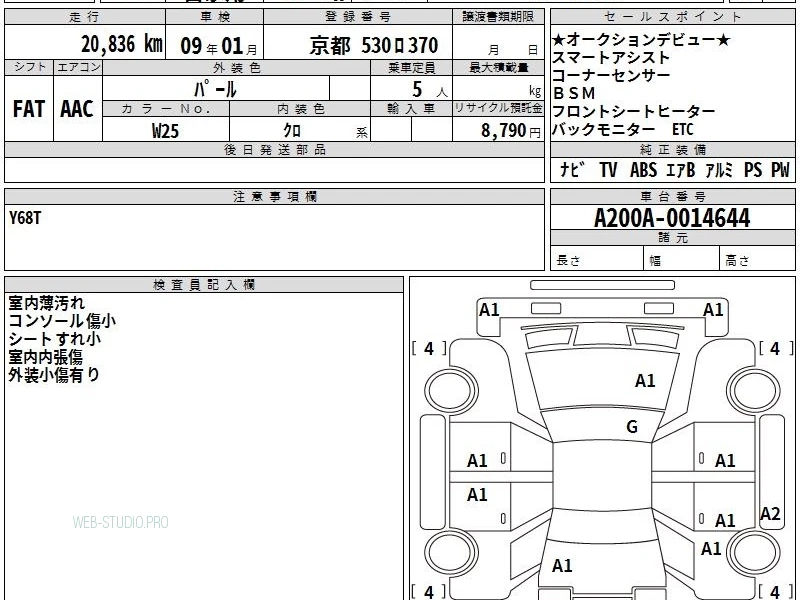This screenshot has width=800, height=600.
Task: Select the 乗車定員 header
Action: click(411, 67)
